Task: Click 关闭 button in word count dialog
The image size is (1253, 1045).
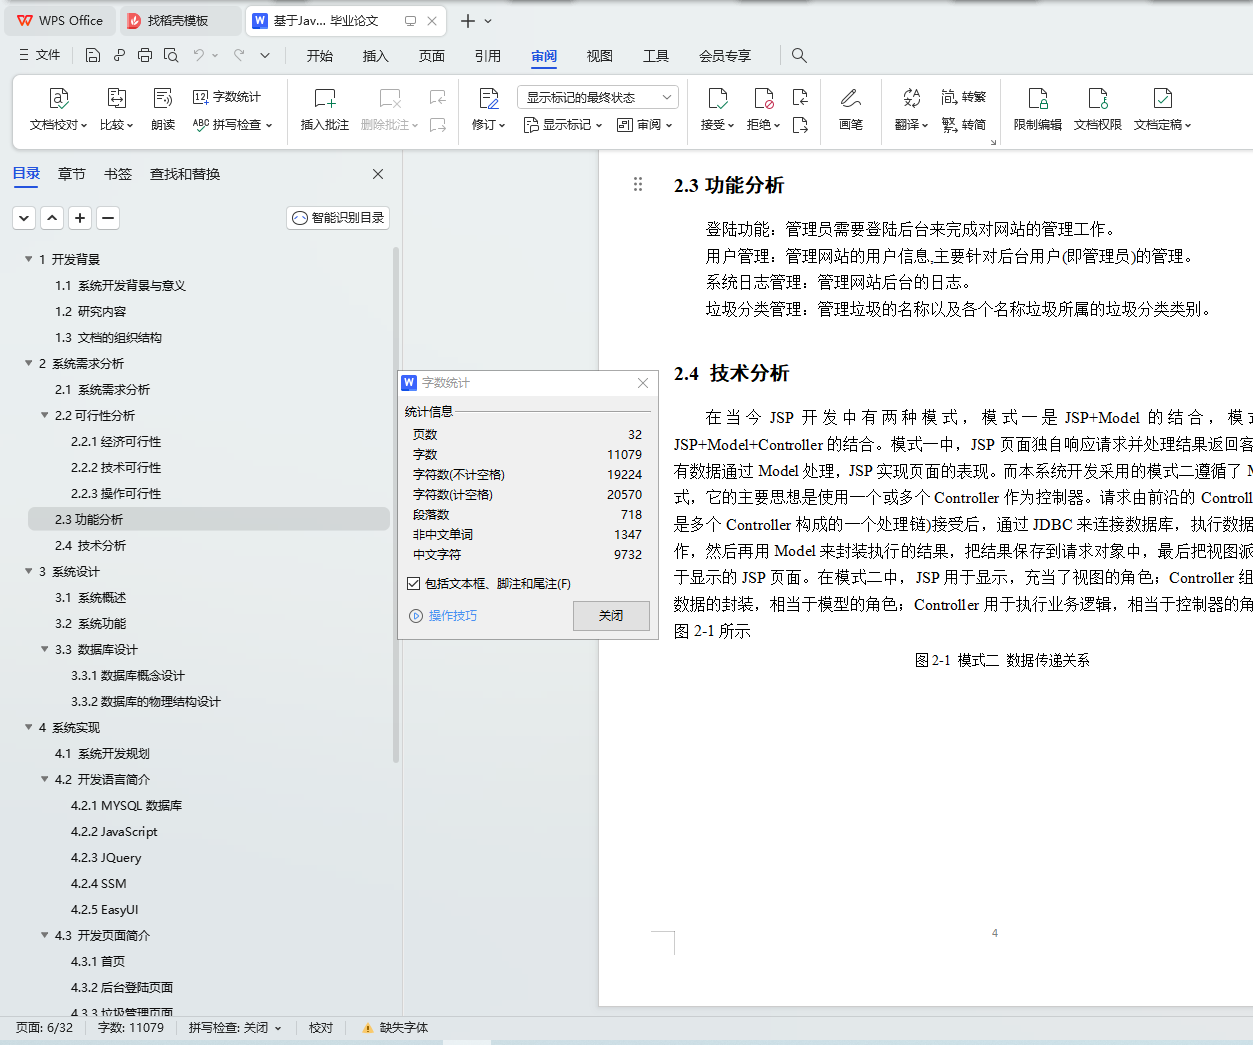Action: 611,615
